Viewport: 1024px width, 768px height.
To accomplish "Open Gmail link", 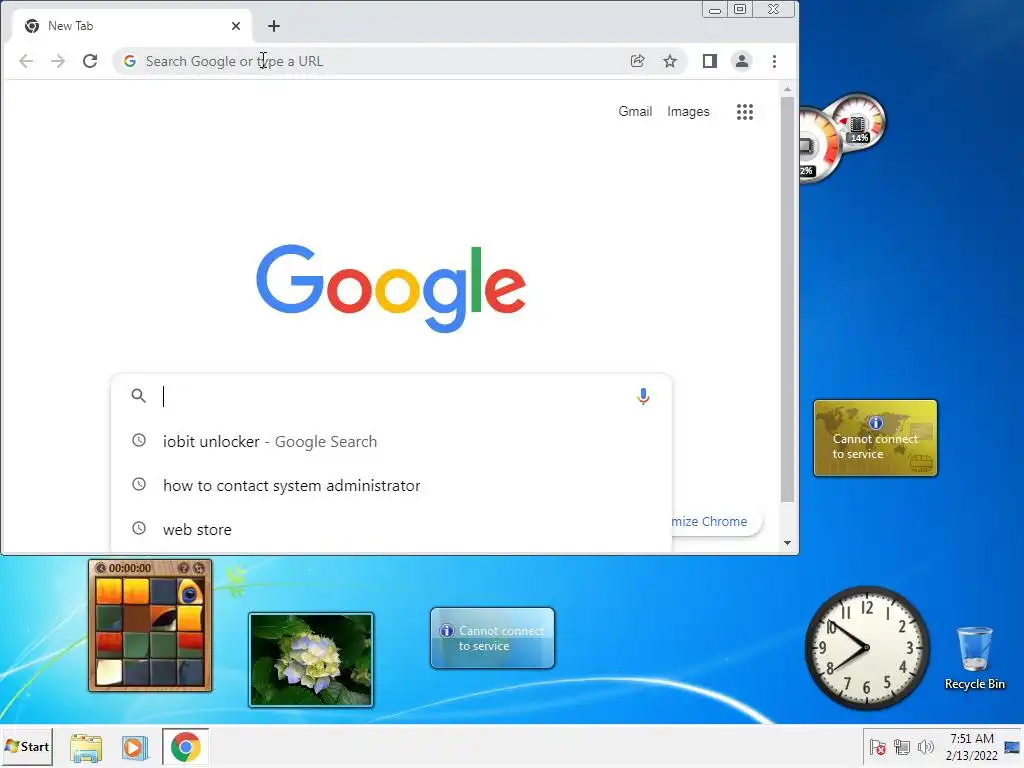I will [635, 112].
